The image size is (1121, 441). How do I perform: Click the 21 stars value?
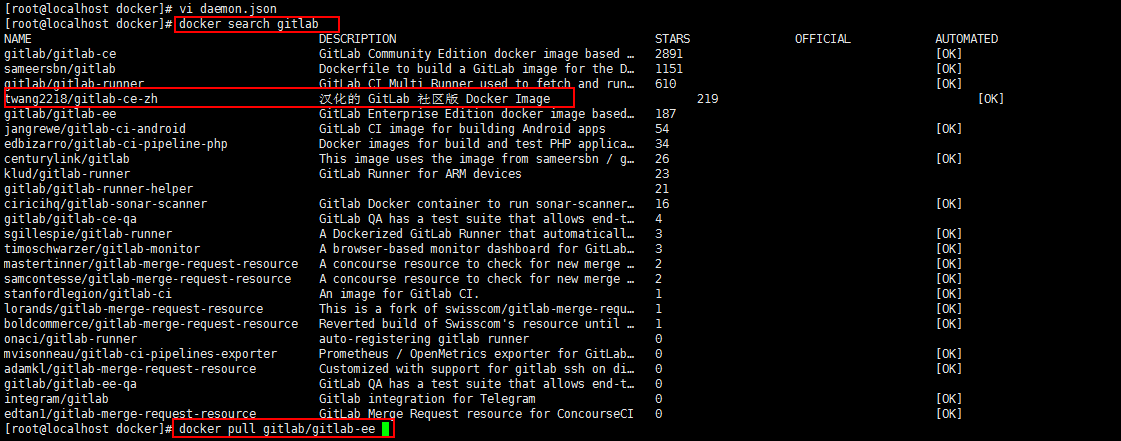(661, 189)
